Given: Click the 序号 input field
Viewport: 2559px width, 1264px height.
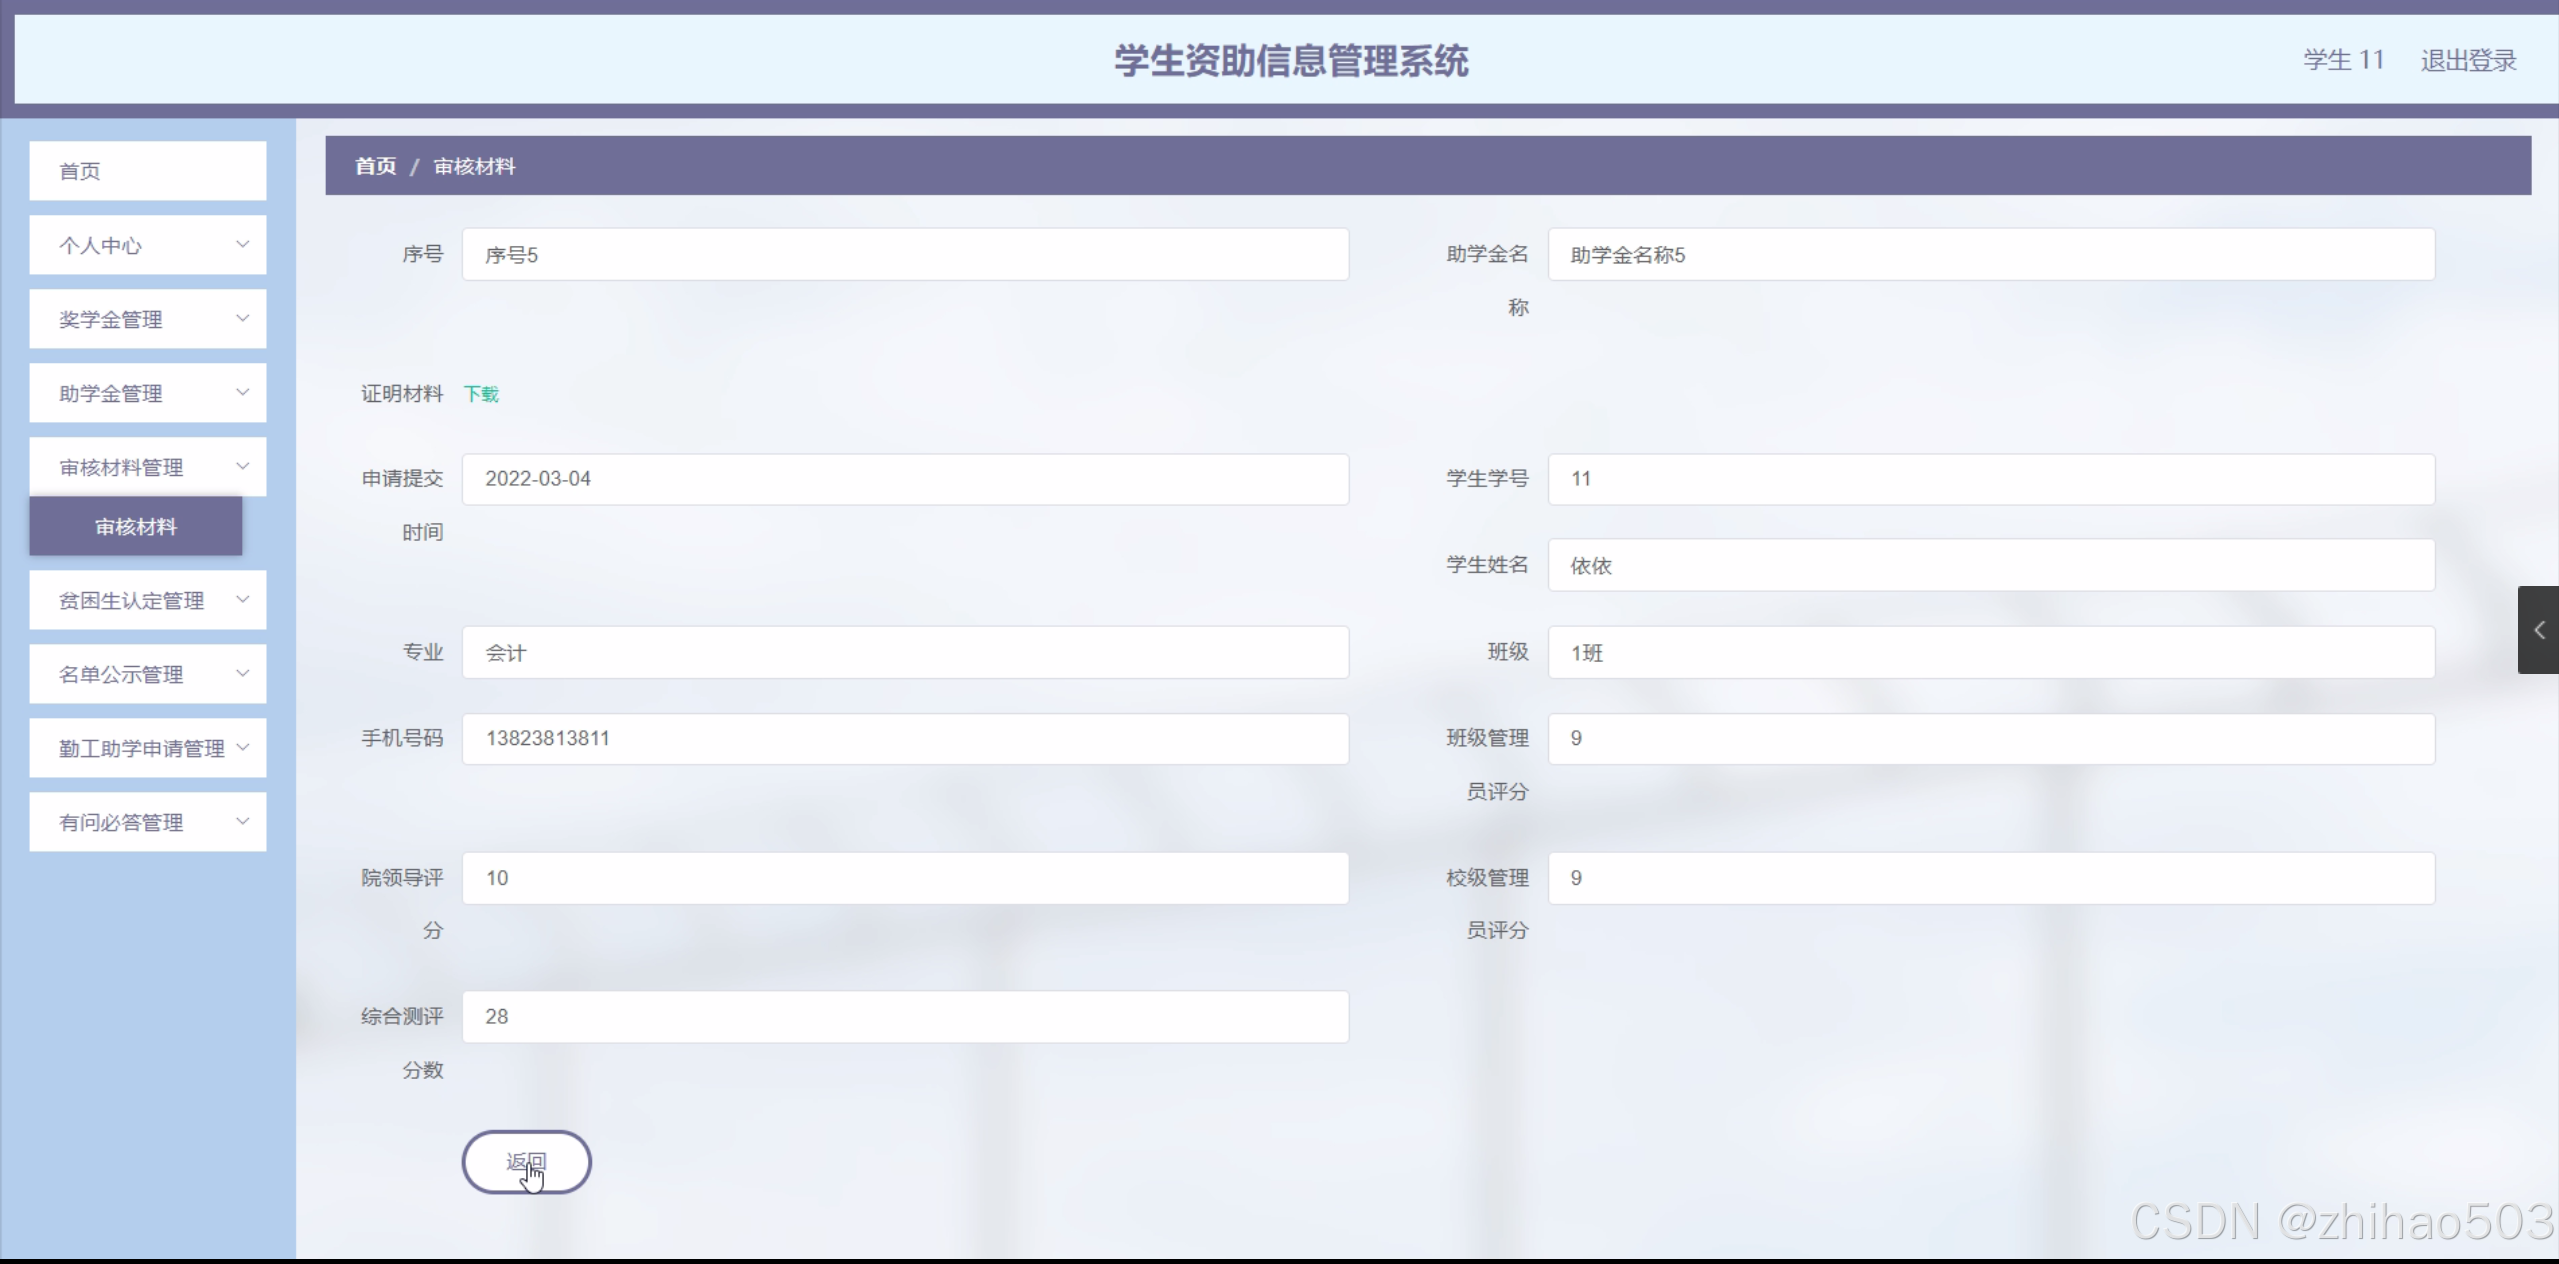Looking at the screenshot, I should tap(905, 255).
